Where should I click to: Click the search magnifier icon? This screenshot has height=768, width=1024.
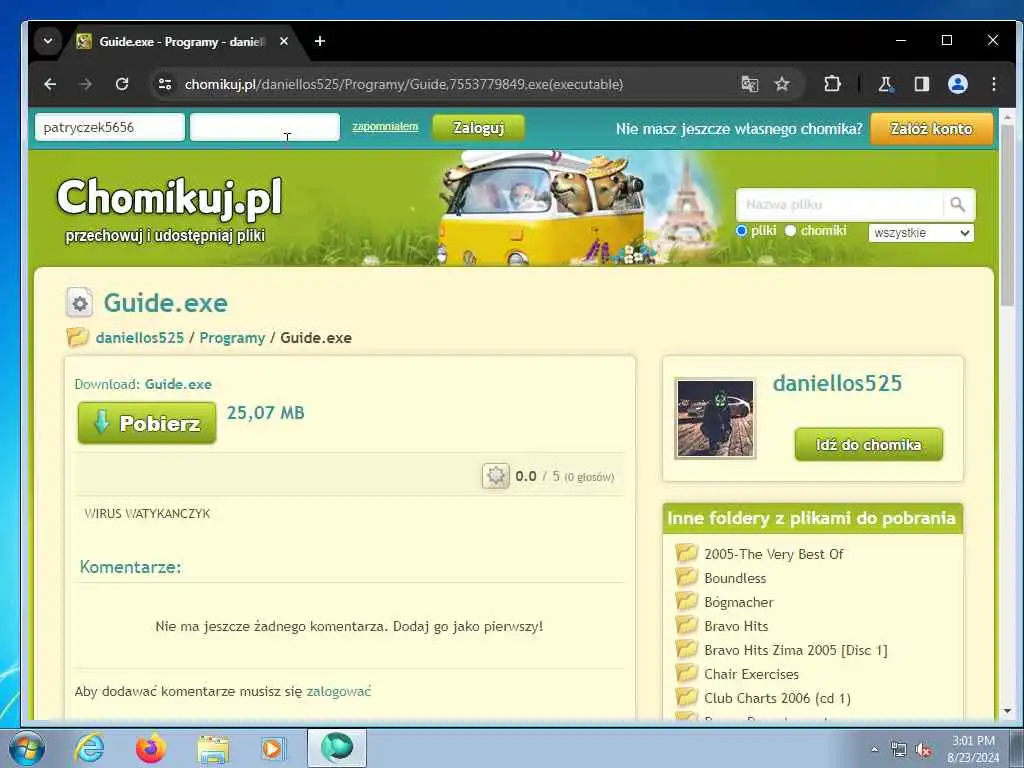958,205
